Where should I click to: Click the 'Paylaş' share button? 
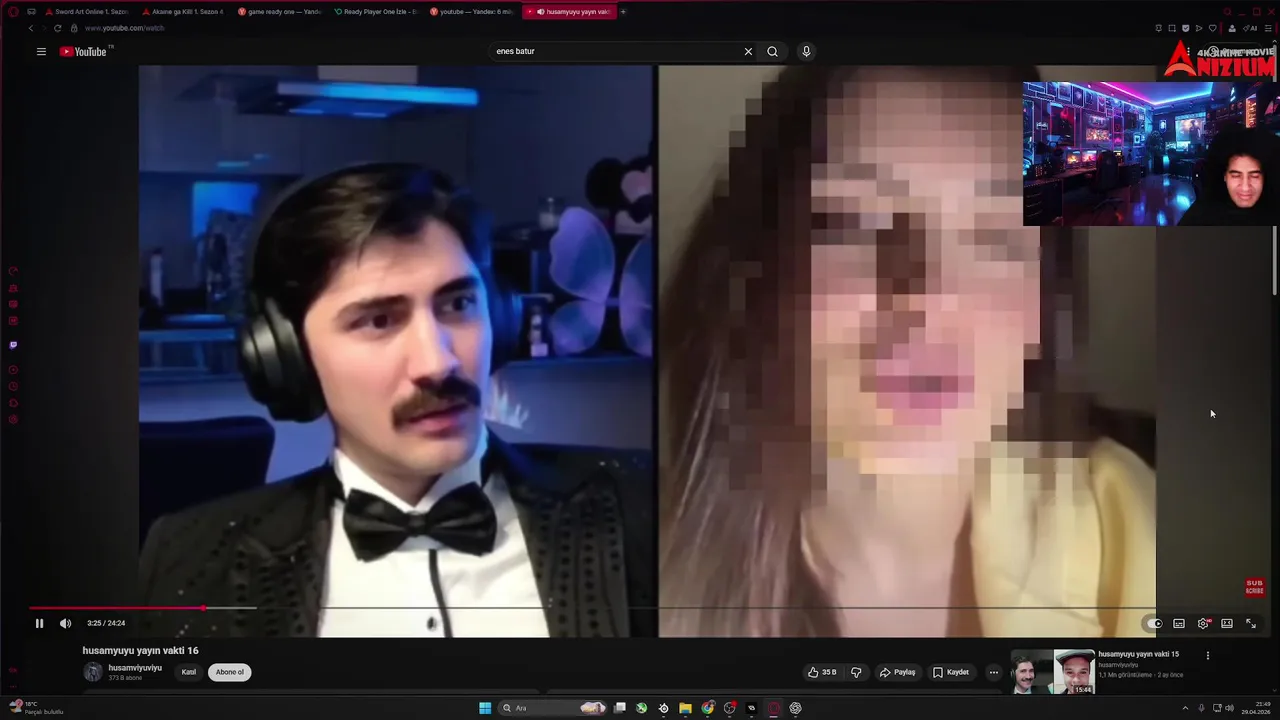tap(897, 672)
